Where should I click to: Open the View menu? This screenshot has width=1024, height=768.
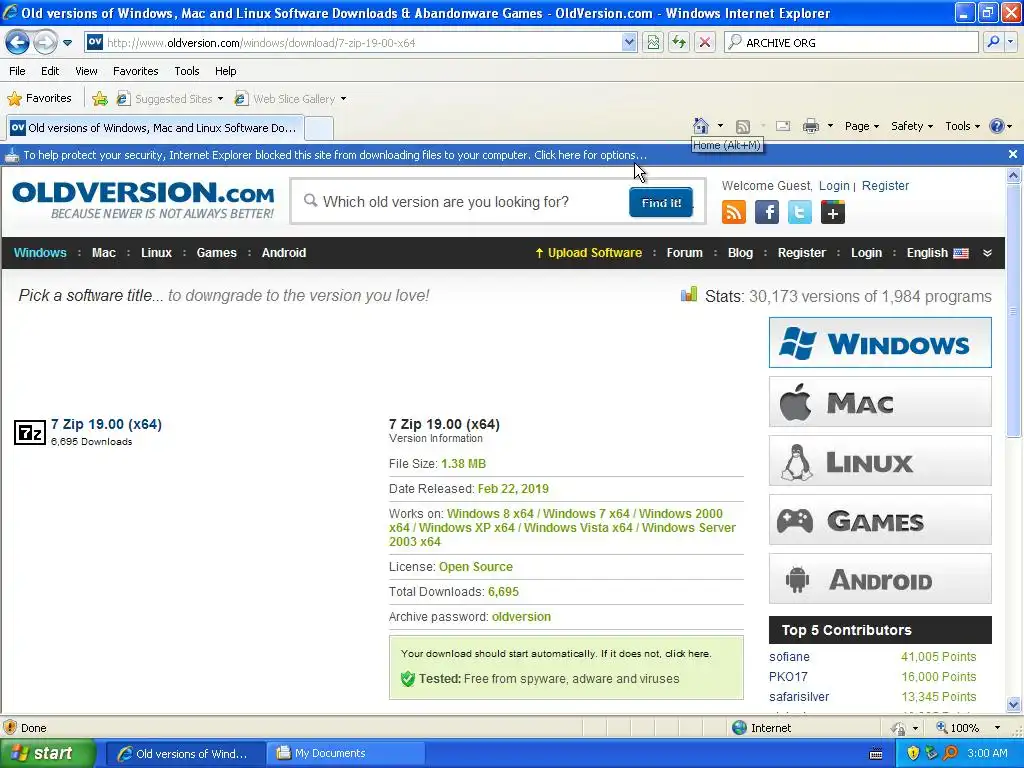pyautogui.click(x=86, y=71)
